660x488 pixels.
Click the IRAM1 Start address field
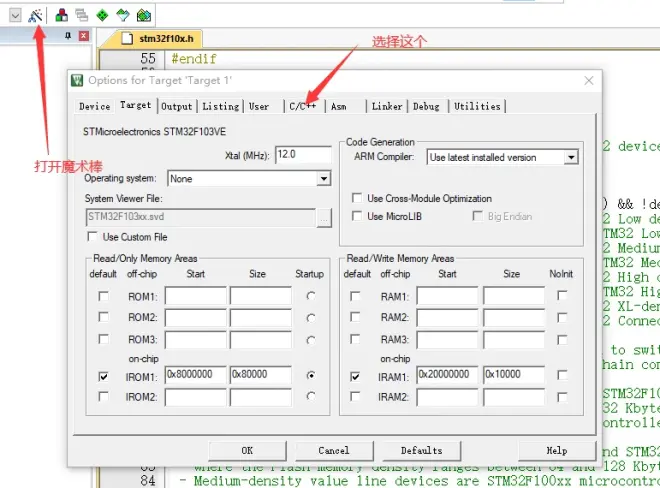point(447,375)
